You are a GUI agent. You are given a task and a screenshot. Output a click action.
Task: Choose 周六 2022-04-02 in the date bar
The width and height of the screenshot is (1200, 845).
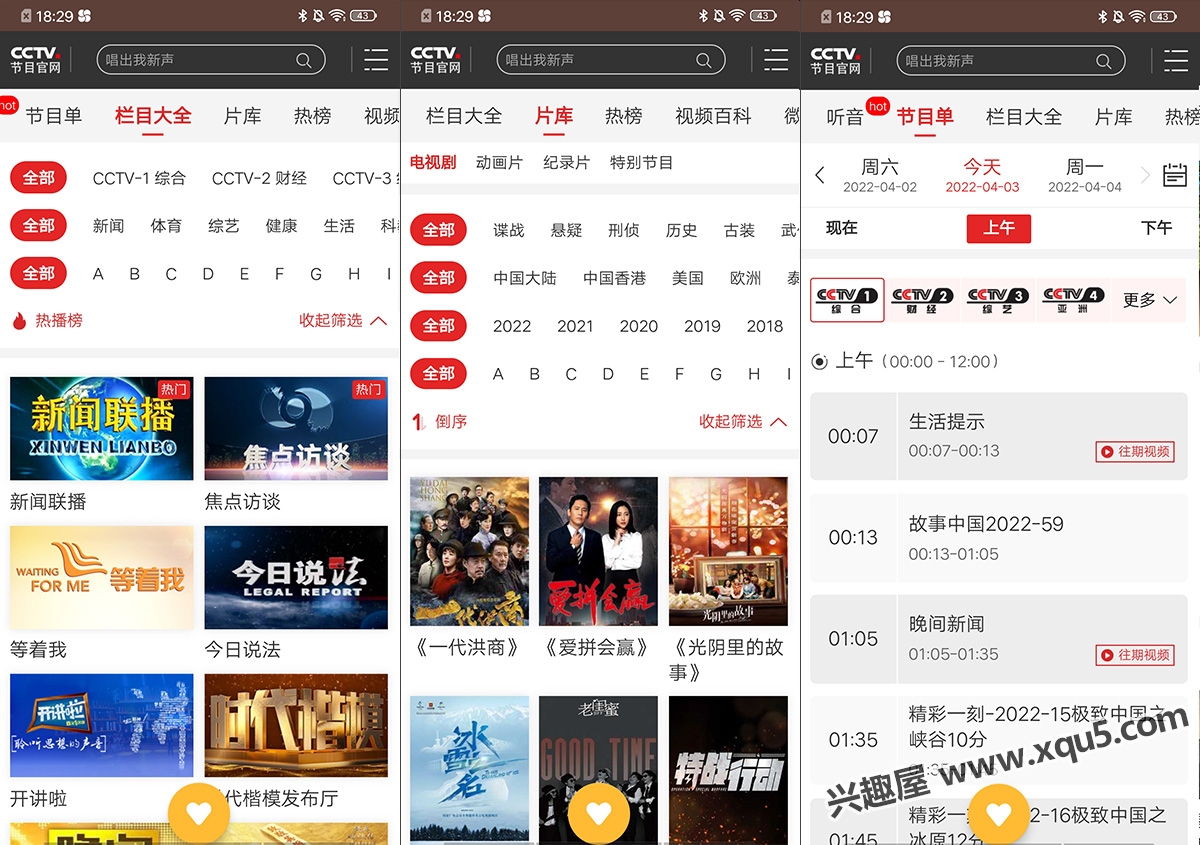point(880,176)
